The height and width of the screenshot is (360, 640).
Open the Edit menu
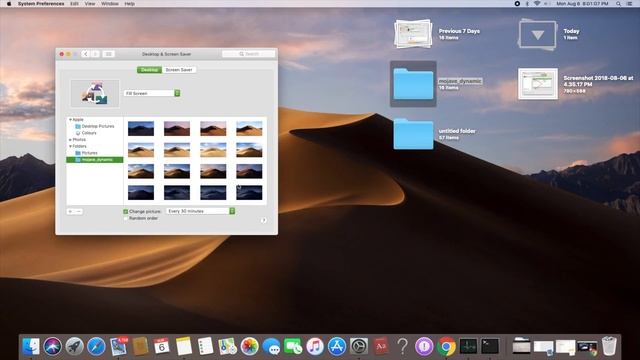(74, 4)
